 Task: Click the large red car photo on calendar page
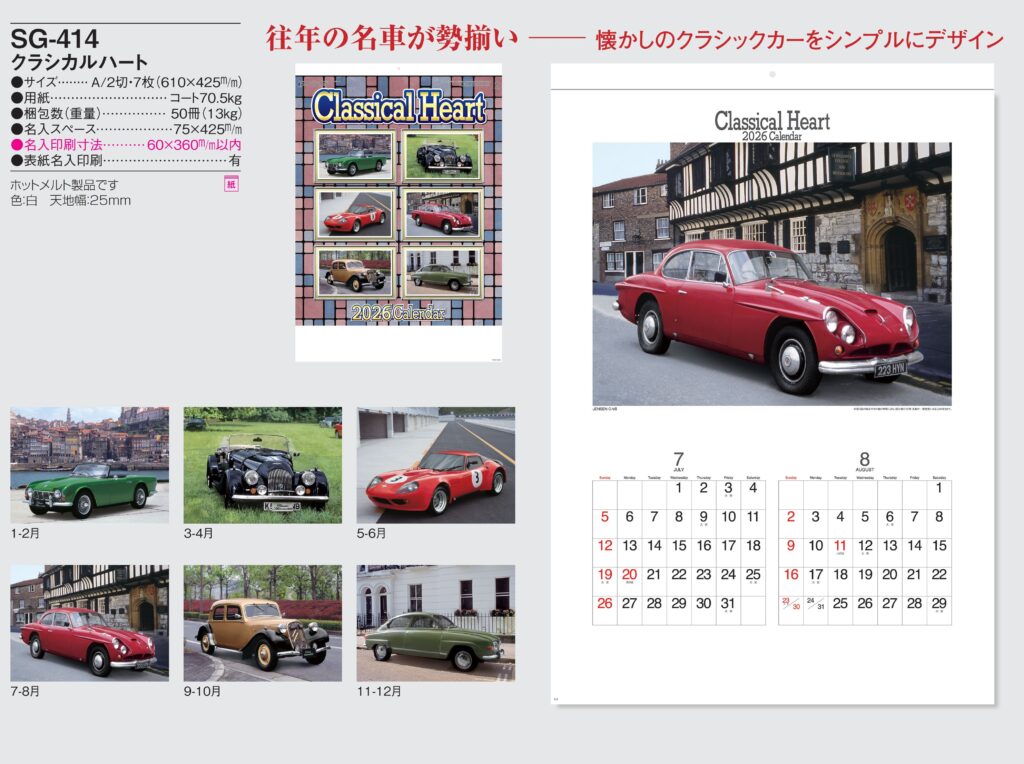(x=771, y=273)
